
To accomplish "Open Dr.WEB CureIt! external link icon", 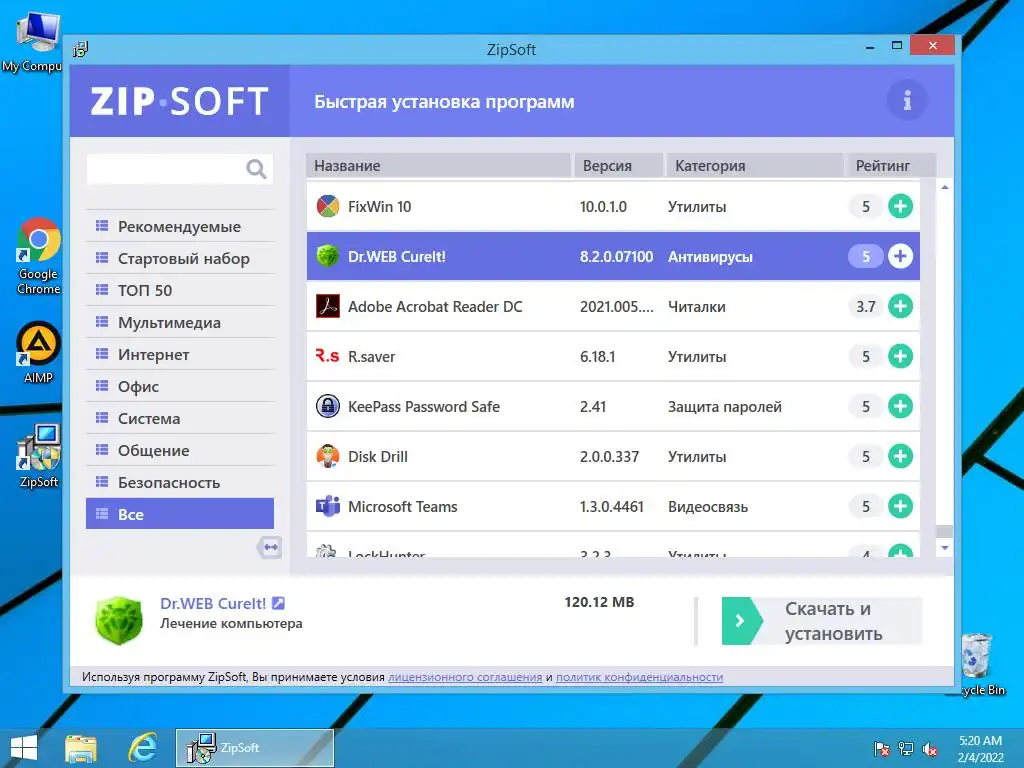I will pos(278,603).
